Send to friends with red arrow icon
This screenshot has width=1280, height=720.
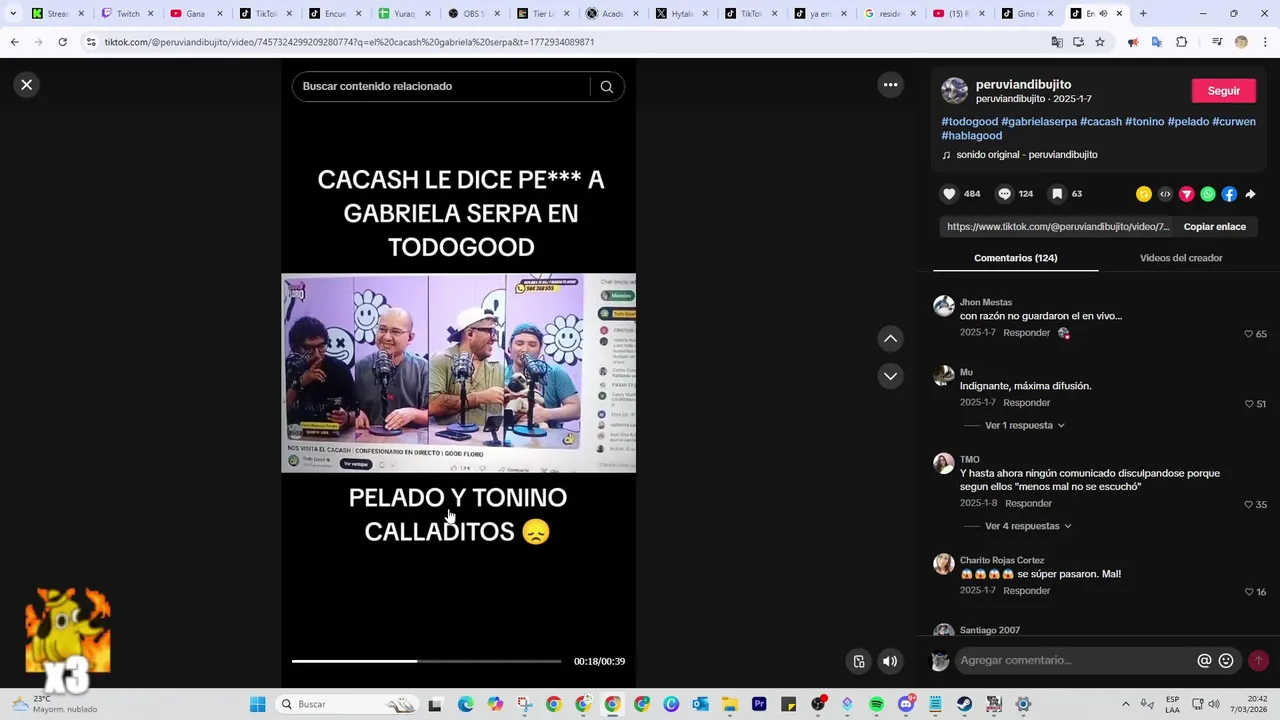[1186, 194]
